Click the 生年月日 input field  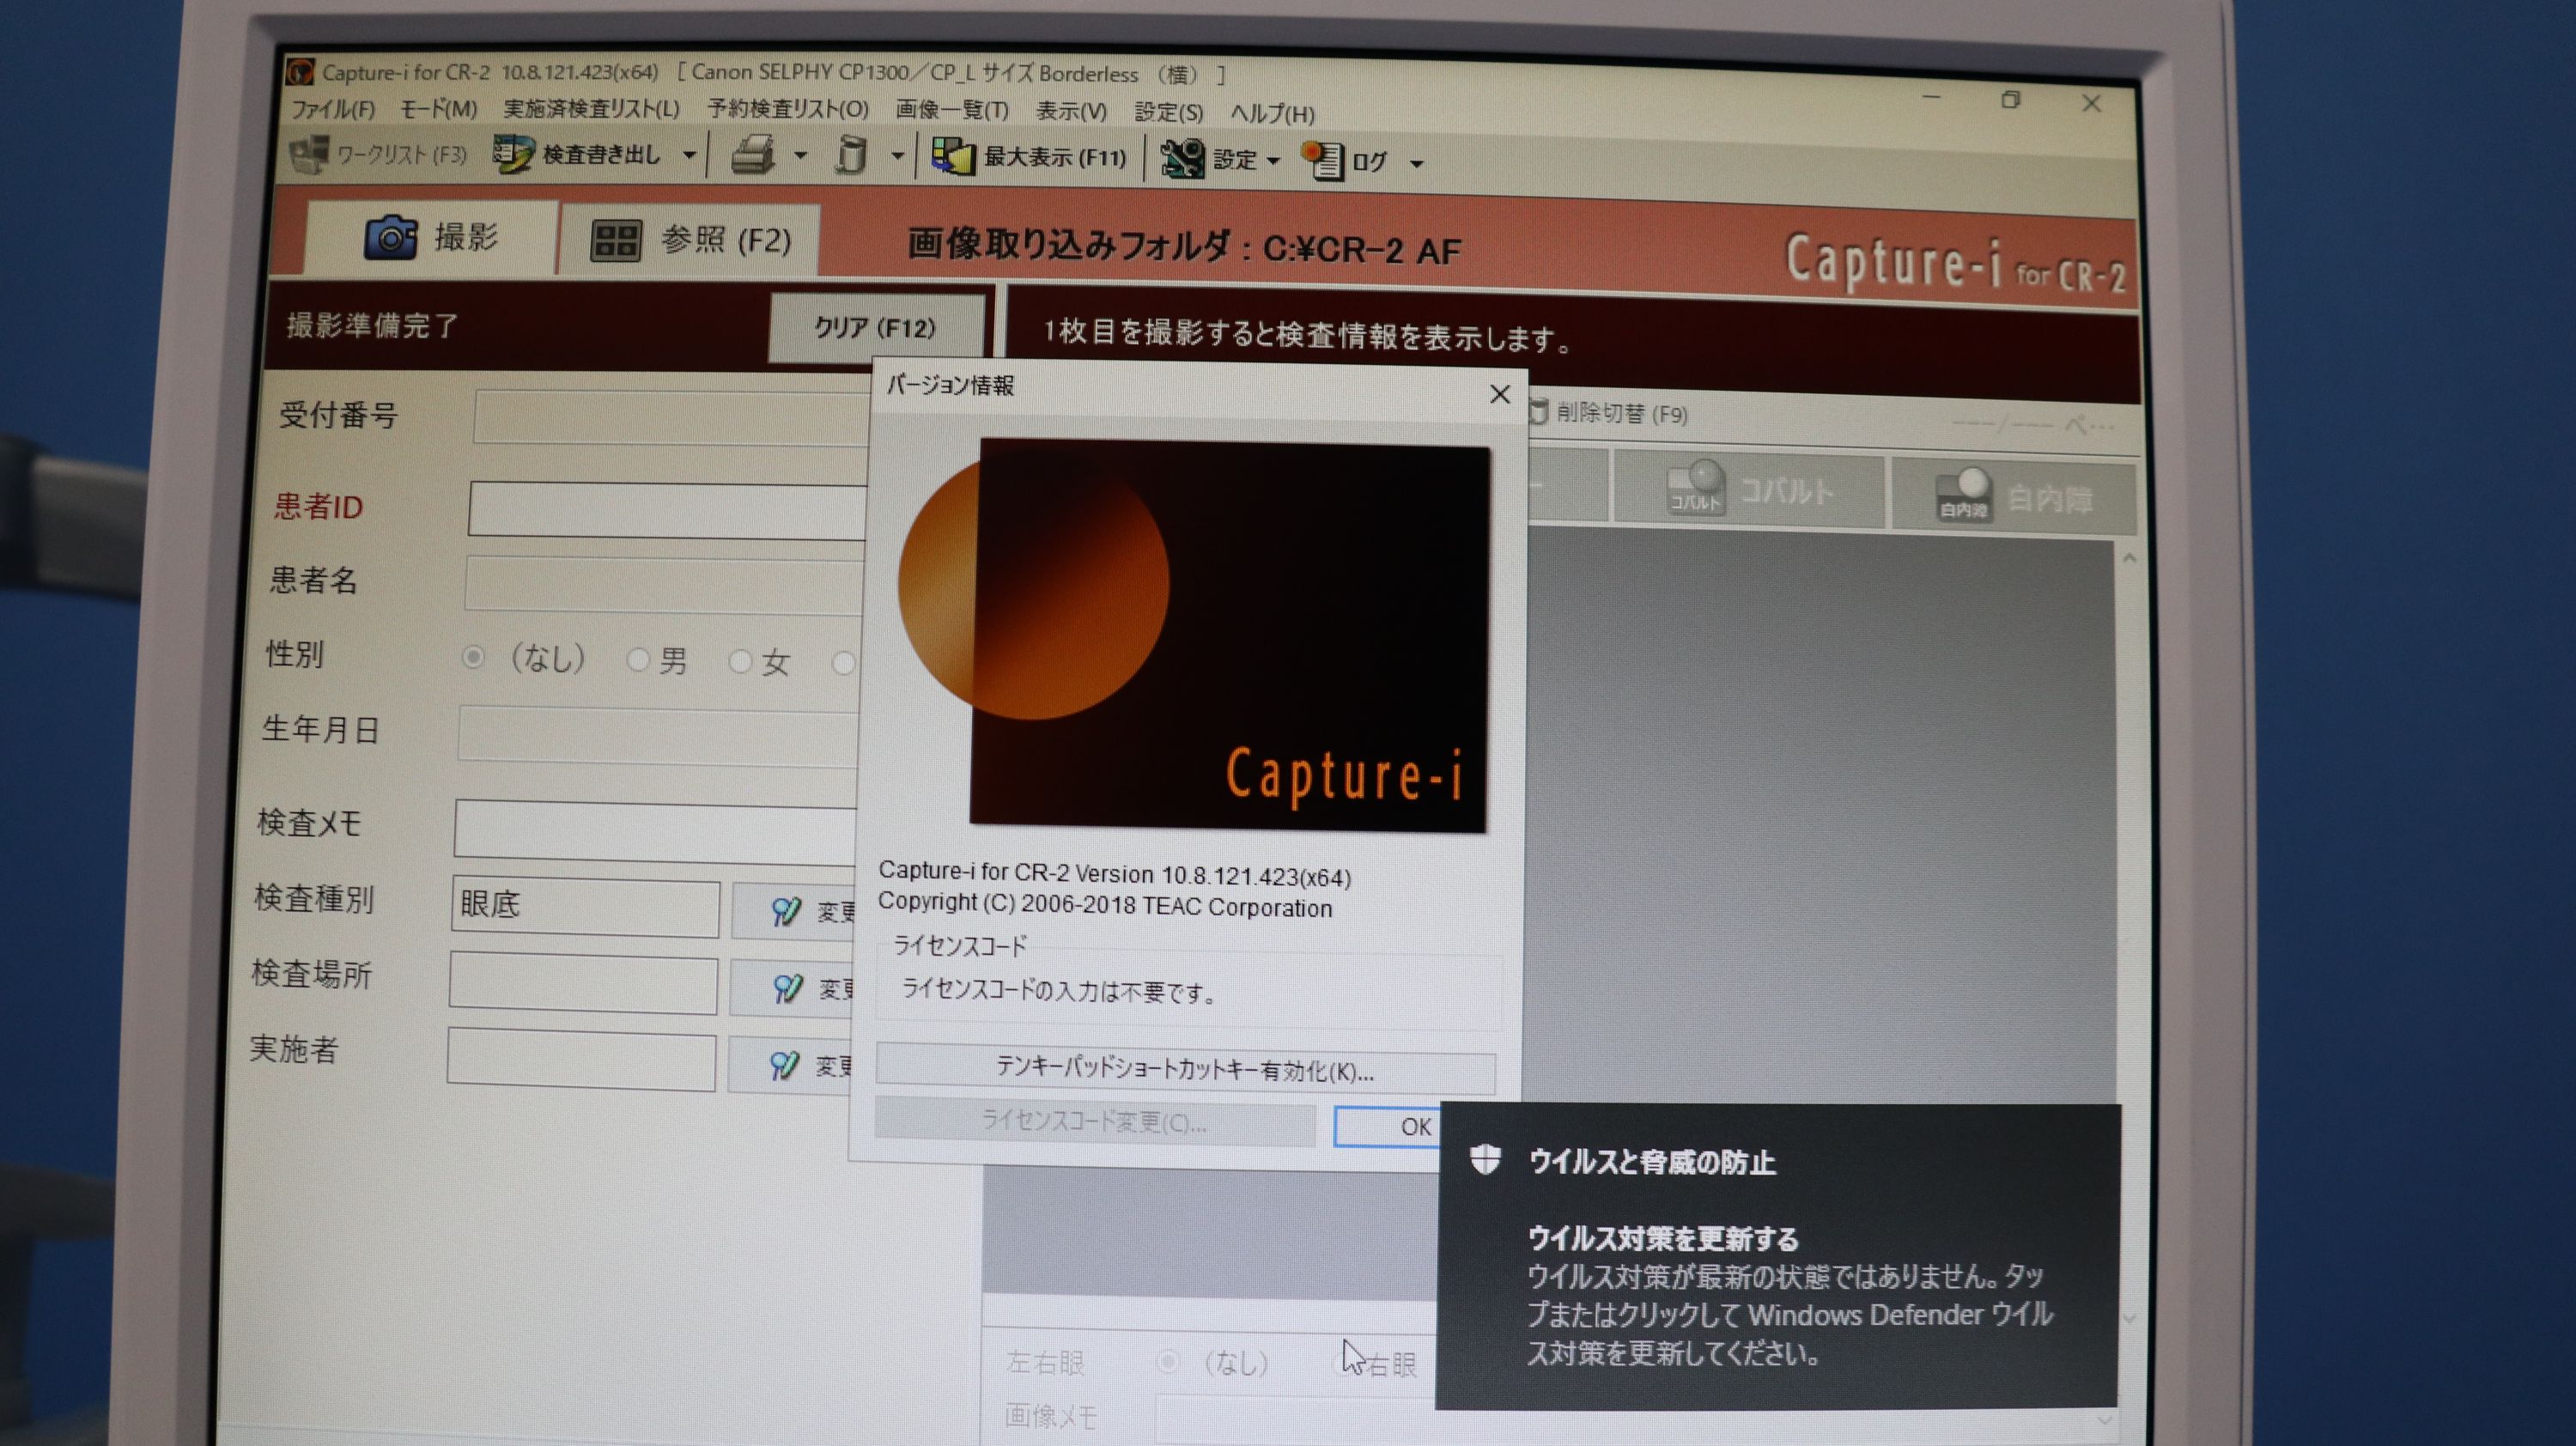coord(659,735)
